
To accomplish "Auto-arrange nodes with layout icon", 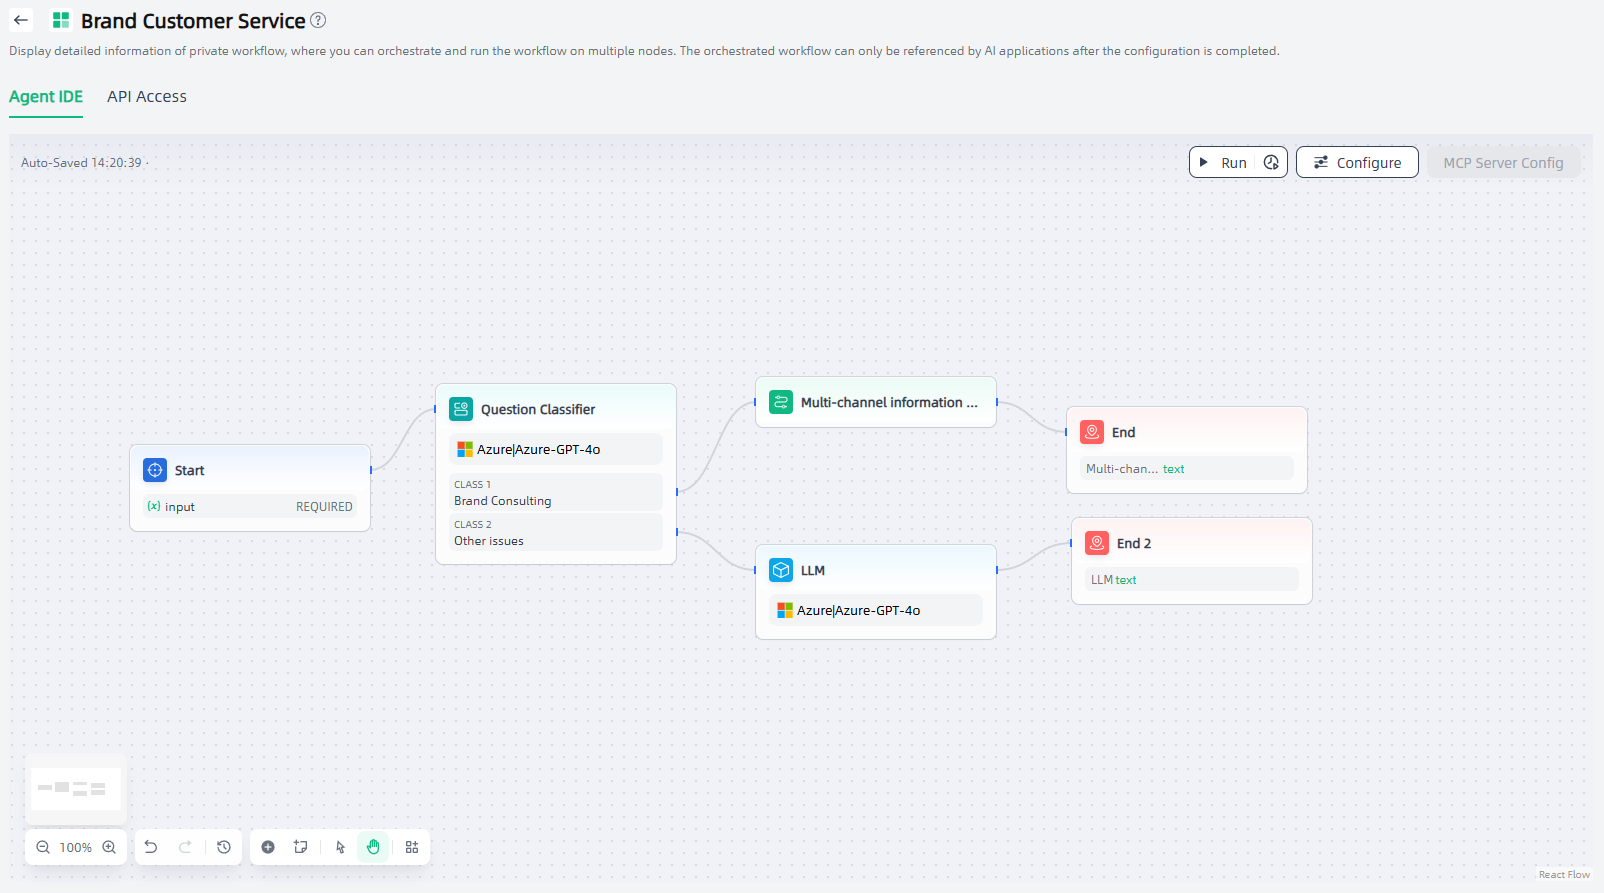I will click(x=412, y=847).
